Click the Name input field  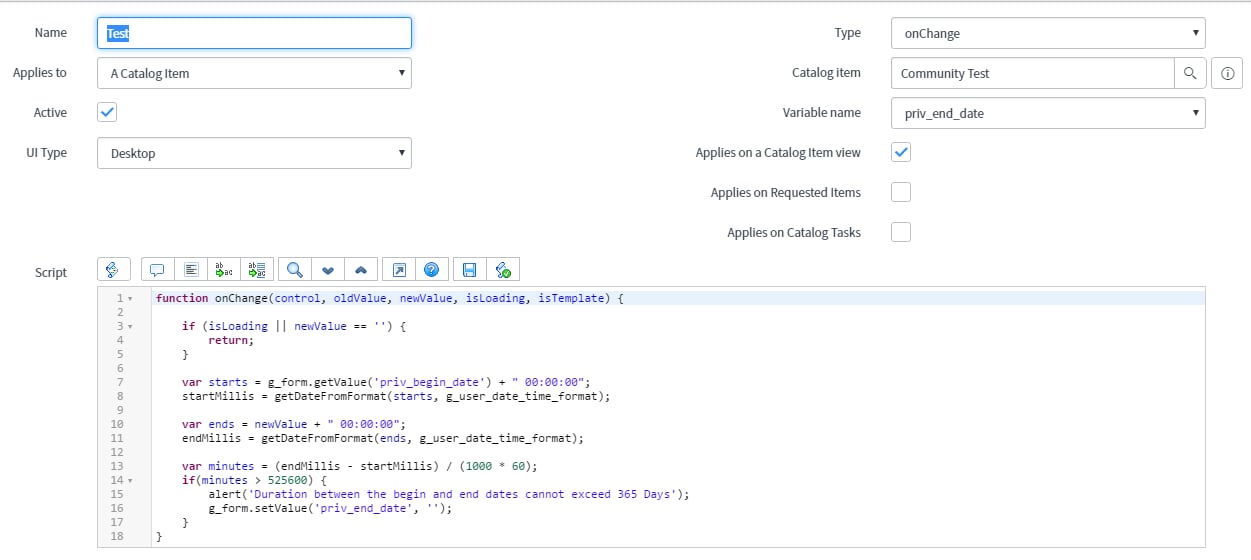254,33
